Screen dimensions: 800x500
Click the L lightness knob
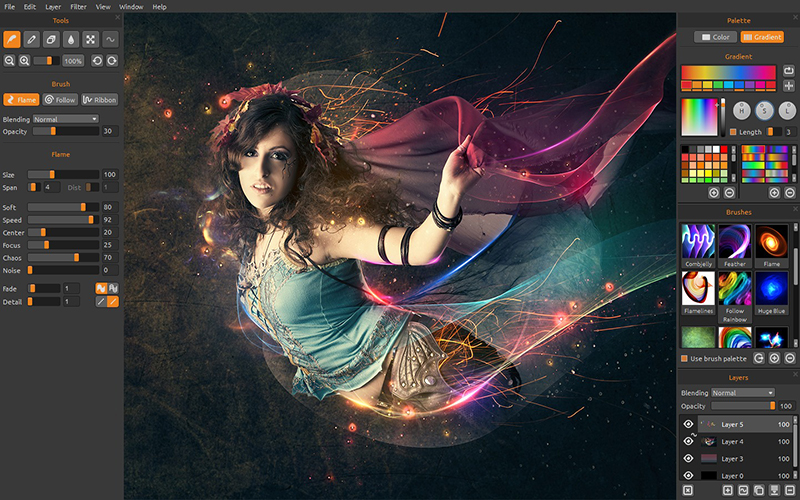click(787, 110)
